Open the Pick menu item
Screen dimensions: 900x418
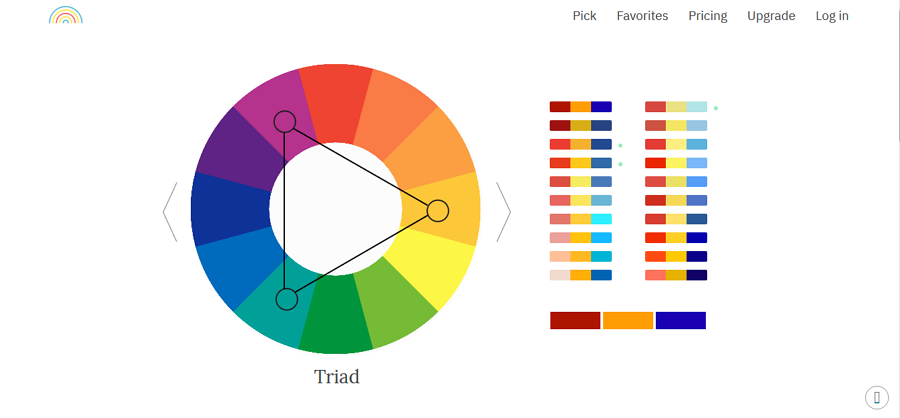coord(584,16)
